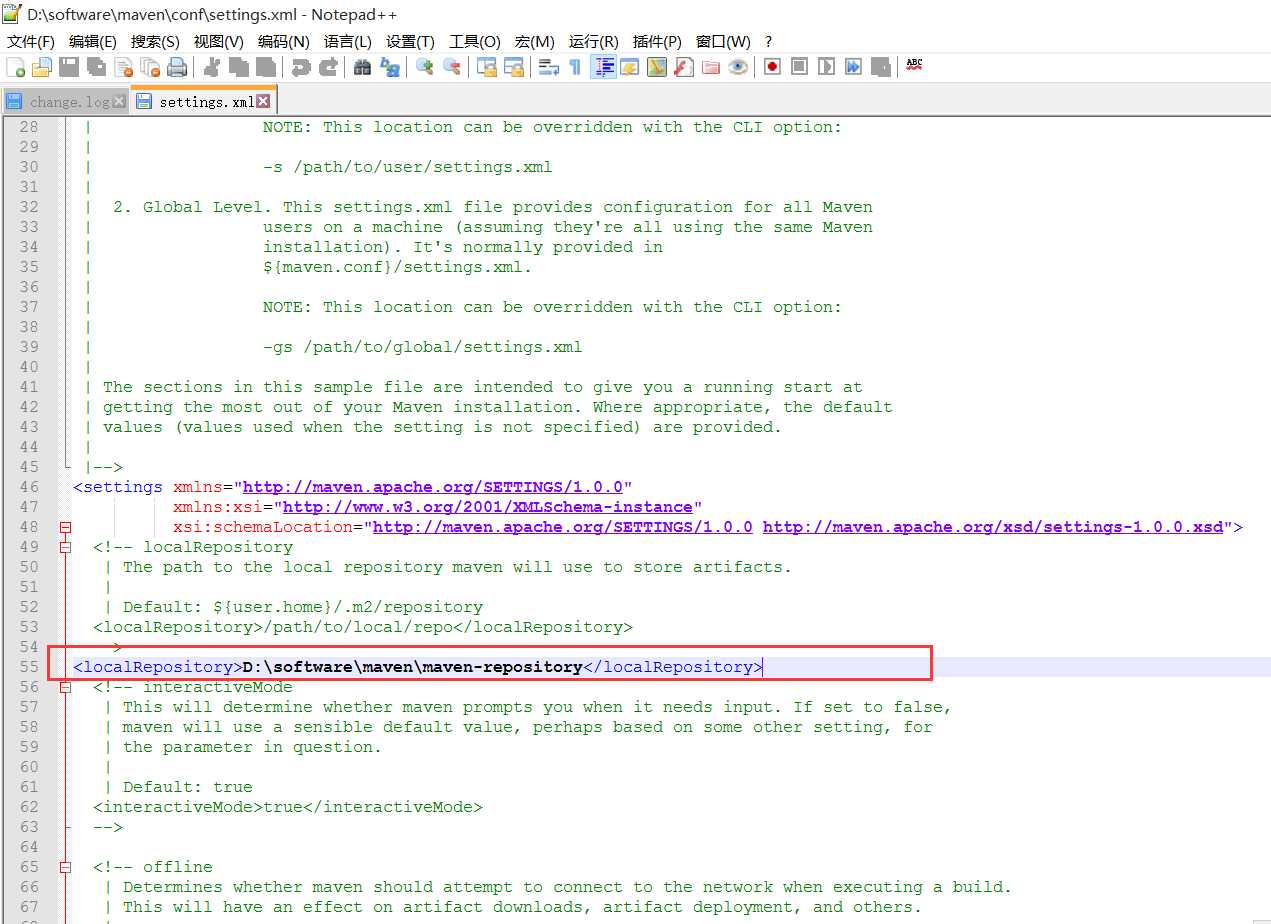Open the Replace dialog icon

[x=389, y=67]
